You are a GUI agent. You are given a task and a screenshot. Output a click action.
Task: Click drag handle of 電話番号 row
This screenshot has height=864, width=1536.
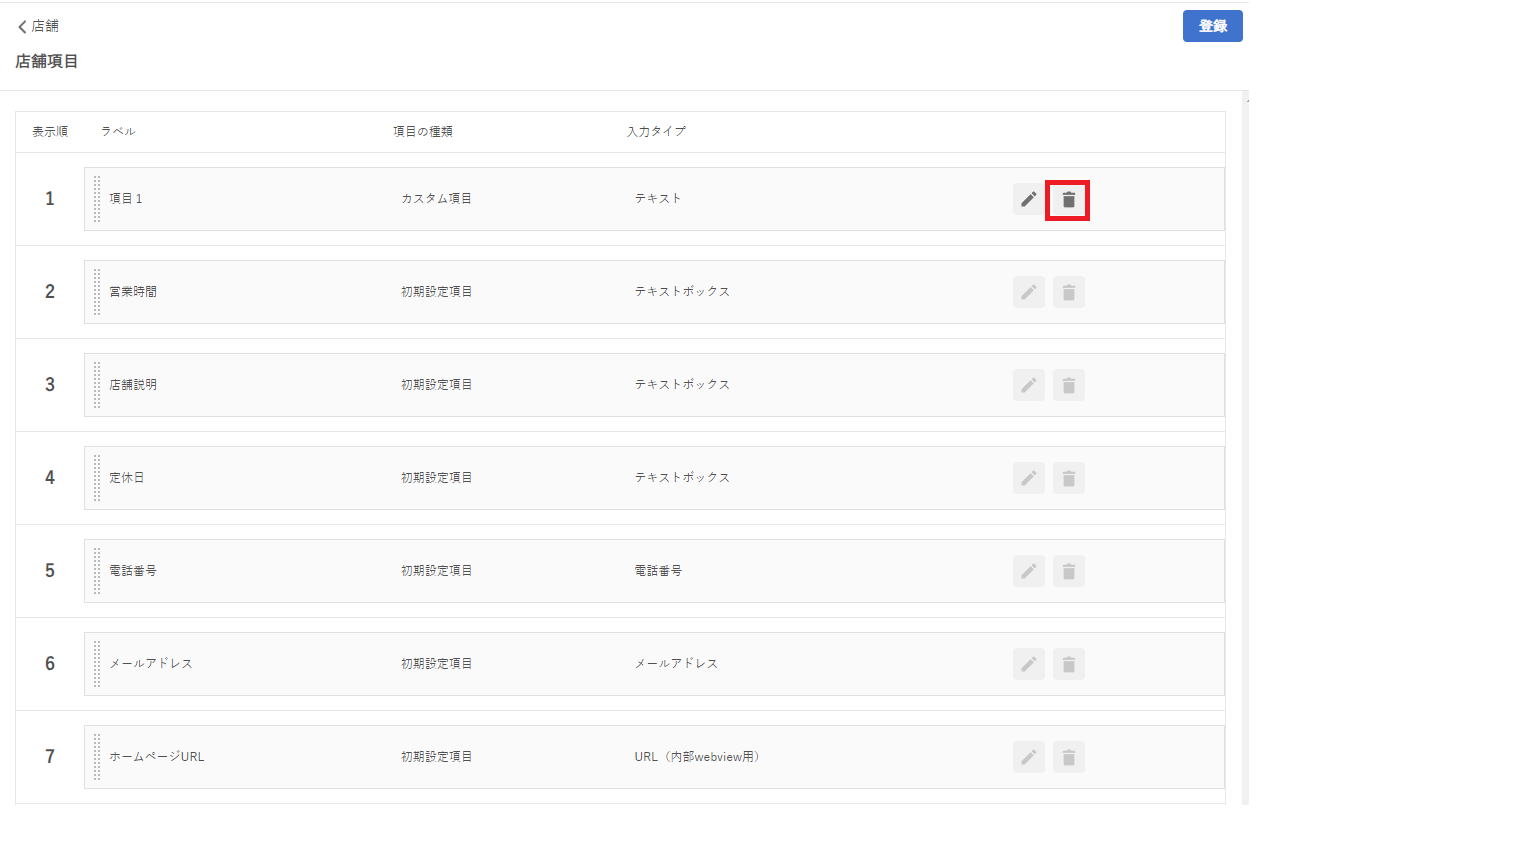(97, 571)
